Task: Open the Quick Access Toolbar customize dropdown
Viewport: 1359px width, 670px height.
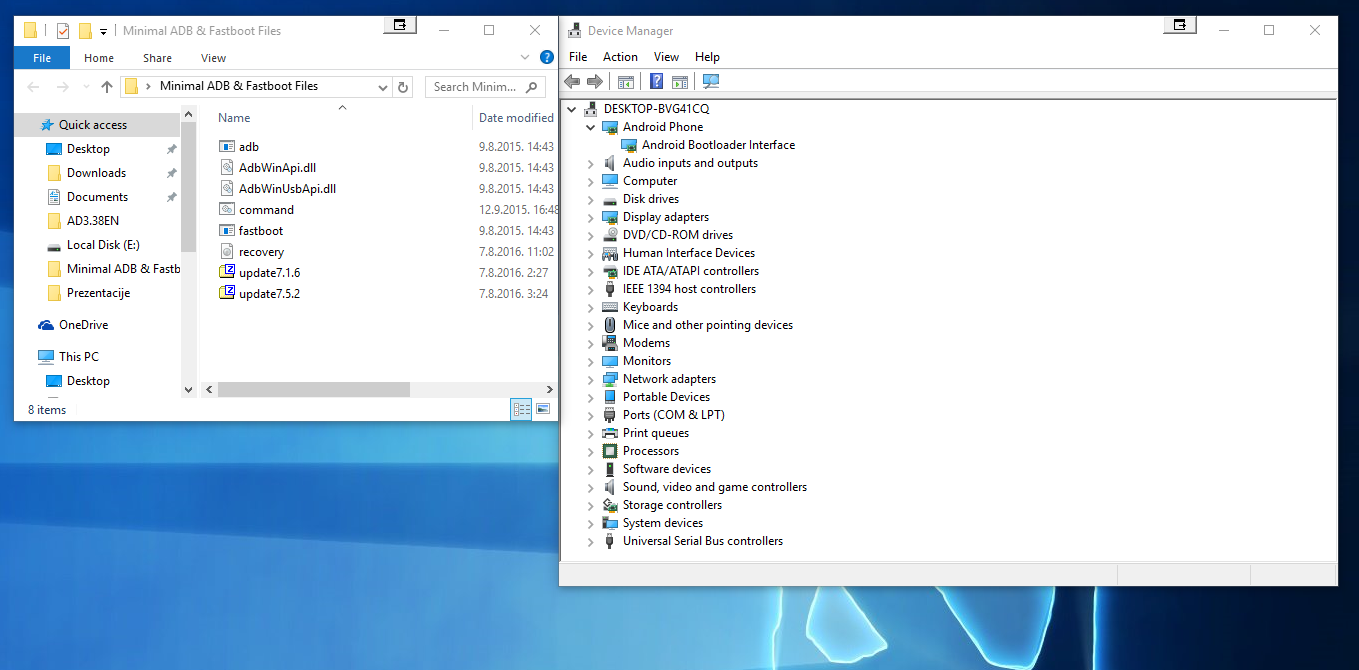Action: point(103,31)
